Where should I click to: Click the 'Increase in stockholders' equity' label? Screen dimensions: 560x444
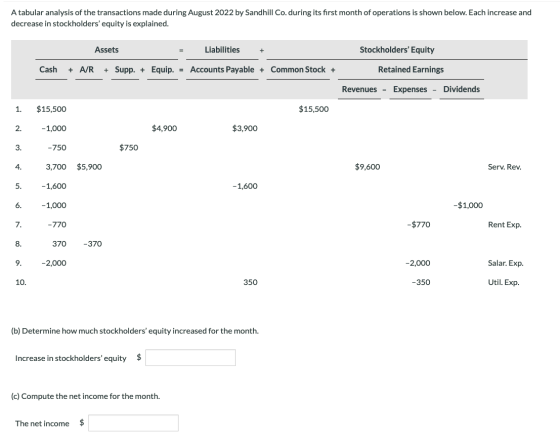[x=71, y=358]
